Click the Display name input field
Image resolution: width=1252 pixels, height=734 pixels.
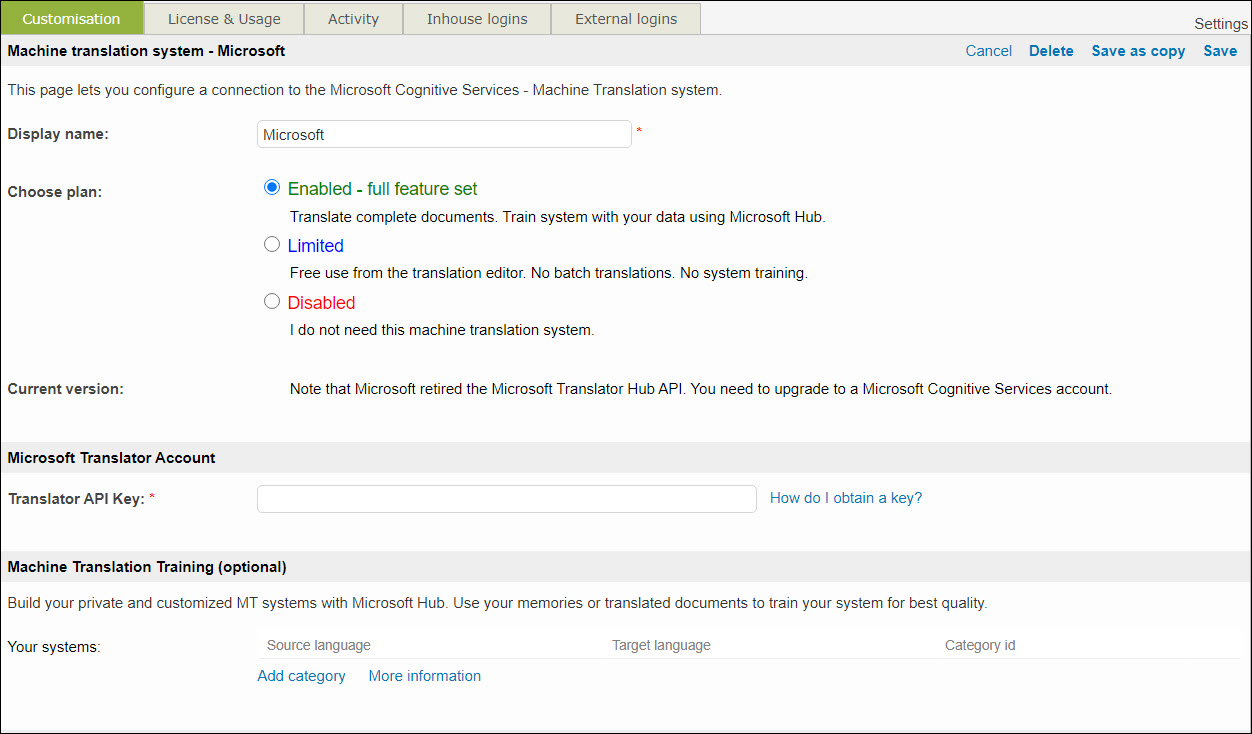pos(444,133)
